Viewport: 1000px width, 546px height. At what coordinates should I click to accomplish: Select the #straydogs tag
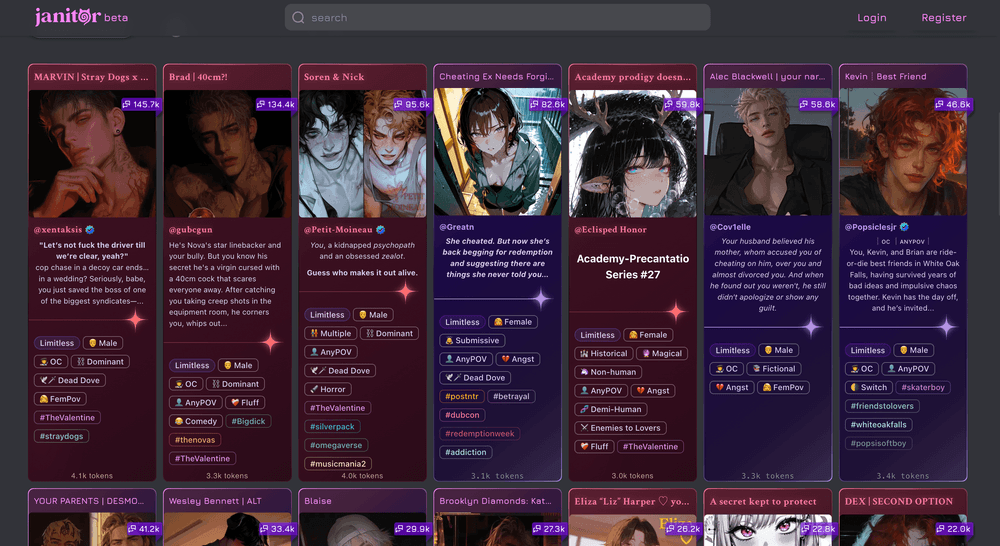tap(61, 436)
